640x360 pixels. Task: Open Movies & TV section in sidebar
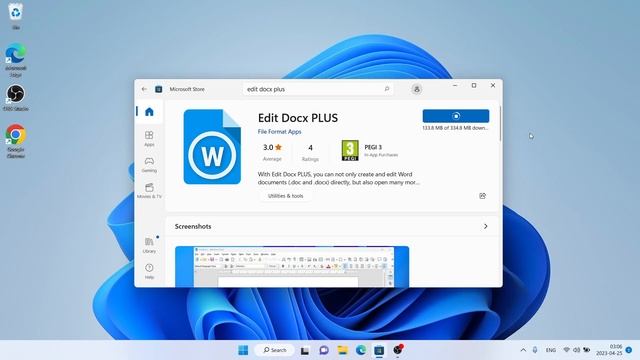(x=149, y=191)
